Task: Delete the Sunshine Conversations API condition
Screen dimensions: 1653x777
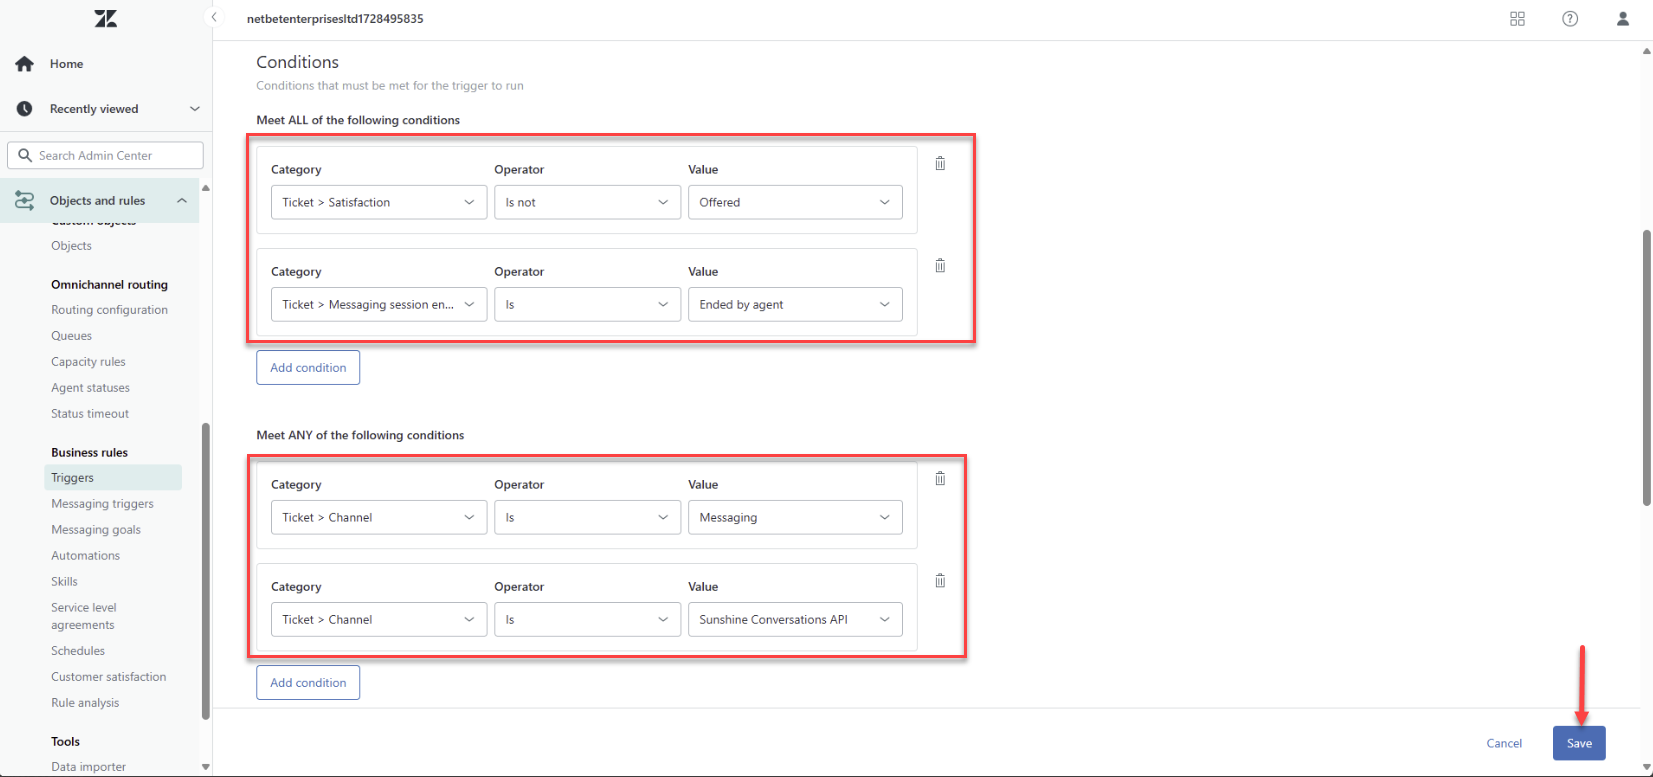Action: [x=940, y=581]
